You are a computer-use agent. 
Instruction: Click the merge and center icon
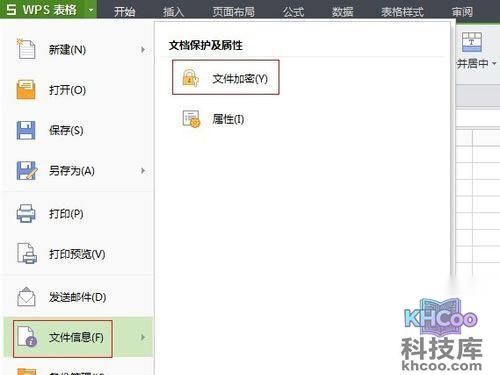[472, 42]
